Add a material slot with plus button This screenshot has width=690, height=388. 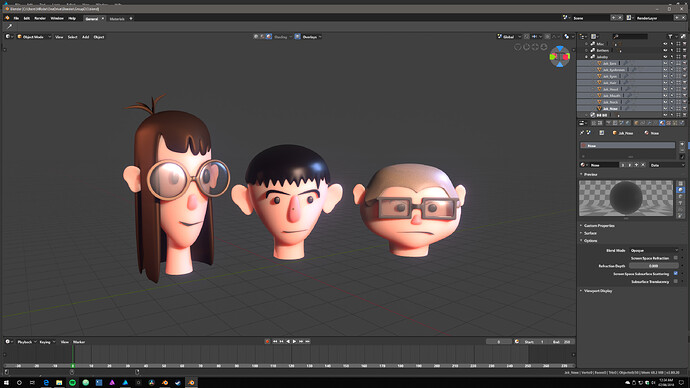click(x=682, y=144)
